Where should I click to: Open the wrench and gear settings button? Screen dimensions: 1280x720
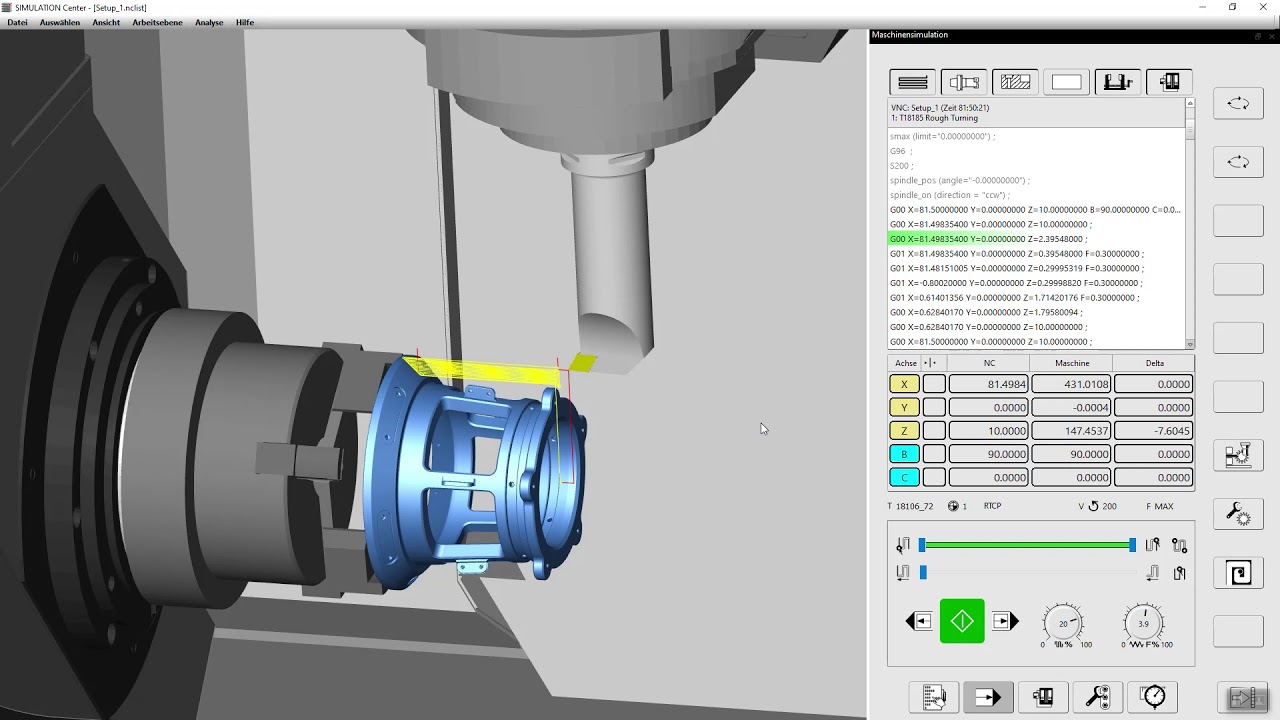pos(1238,514)
